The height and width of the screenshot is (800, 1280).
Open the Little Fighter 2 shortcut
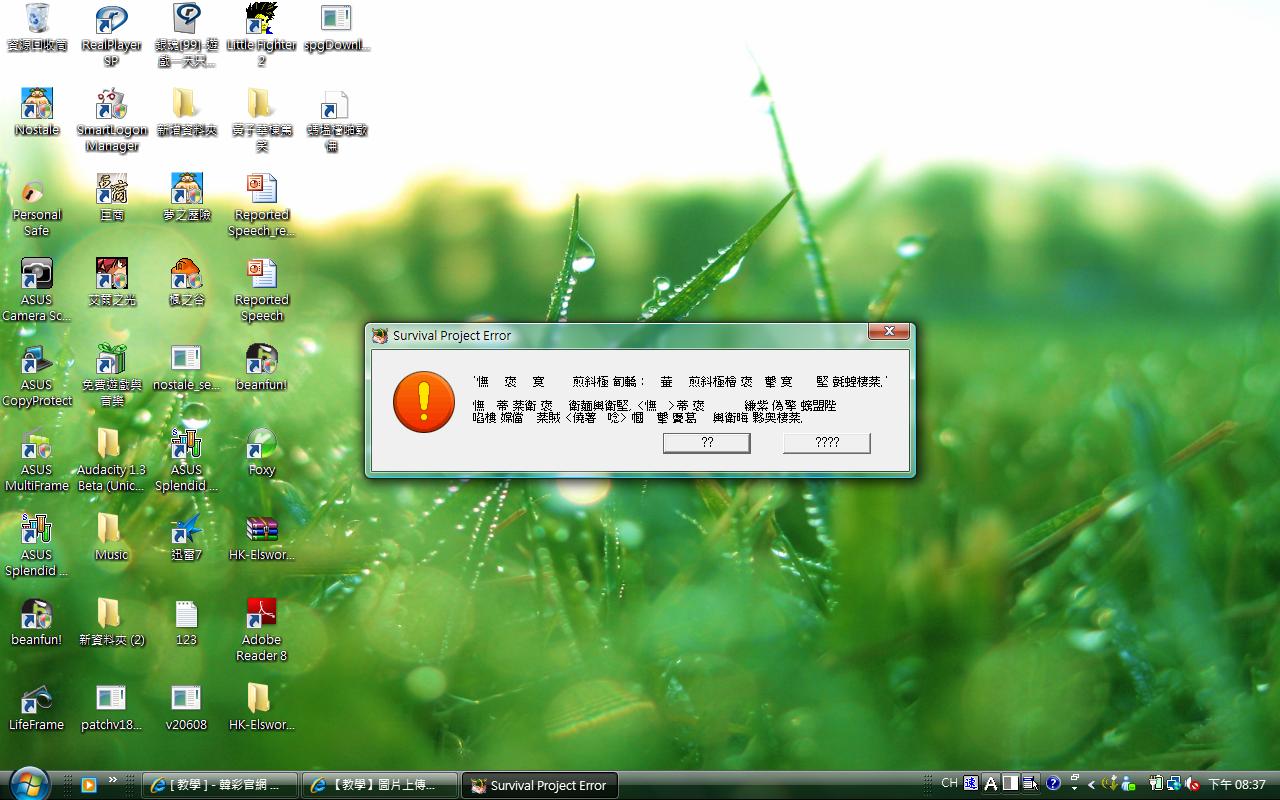[x=261, y=20]
